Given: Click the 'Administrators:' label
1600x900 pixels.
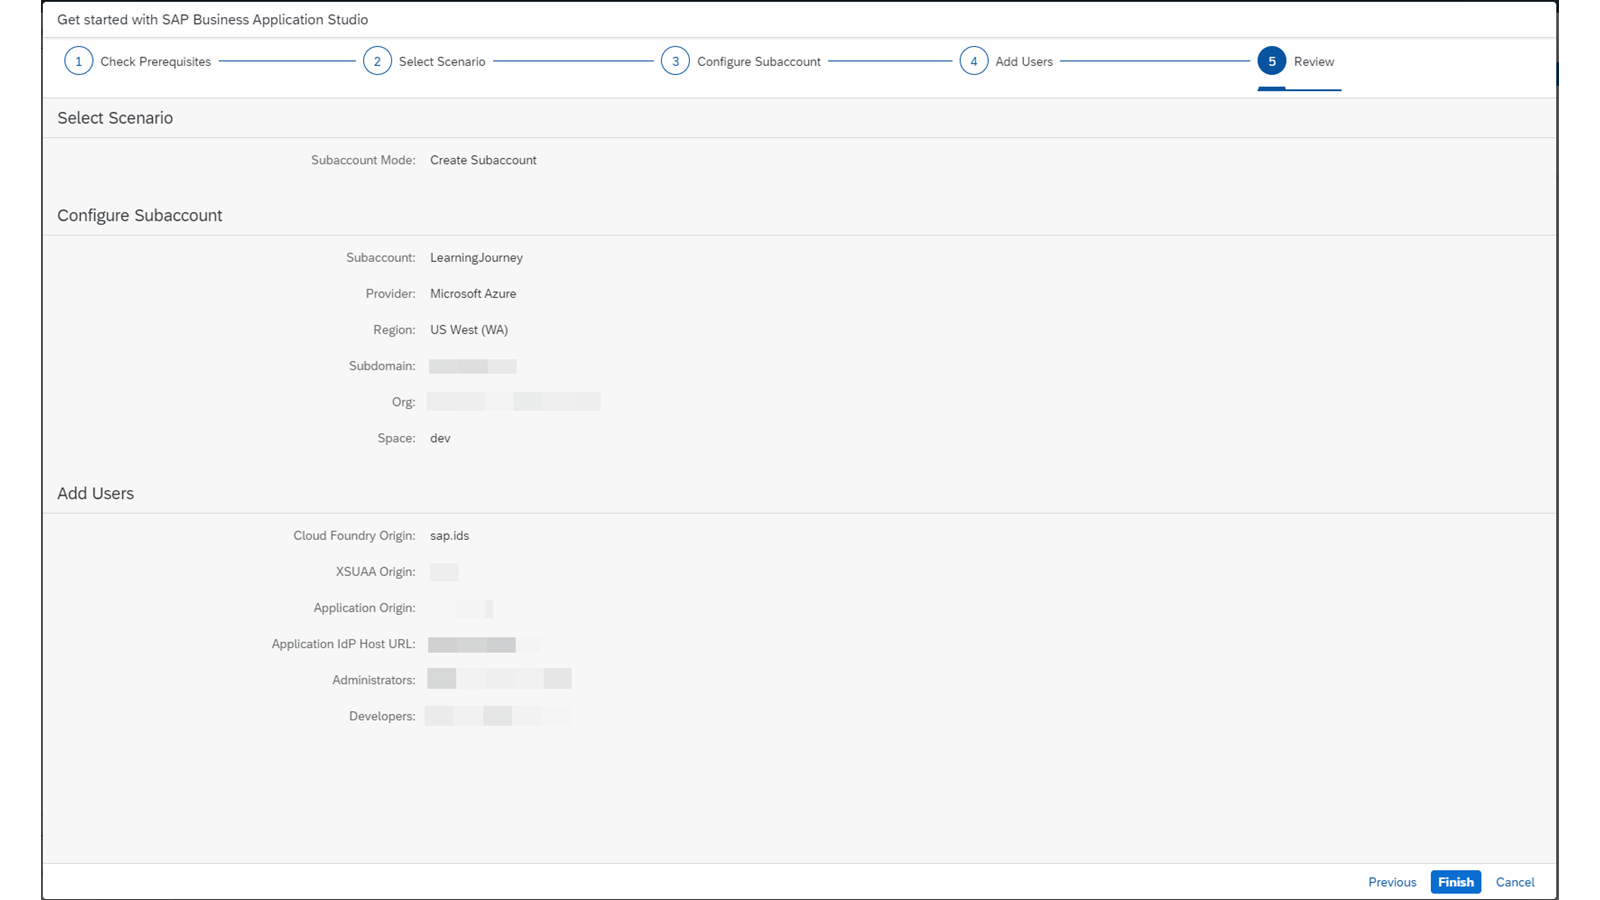Looking at the screenshot, I should [374, 680].
